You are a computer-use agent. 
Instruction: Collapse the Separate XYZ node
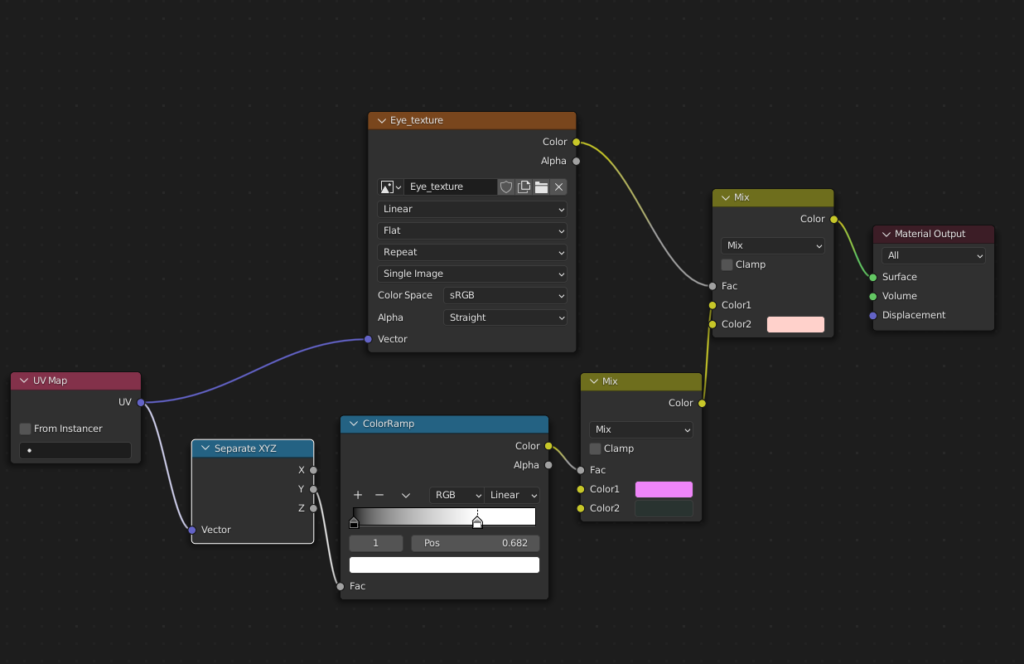[x=206, y=449]
